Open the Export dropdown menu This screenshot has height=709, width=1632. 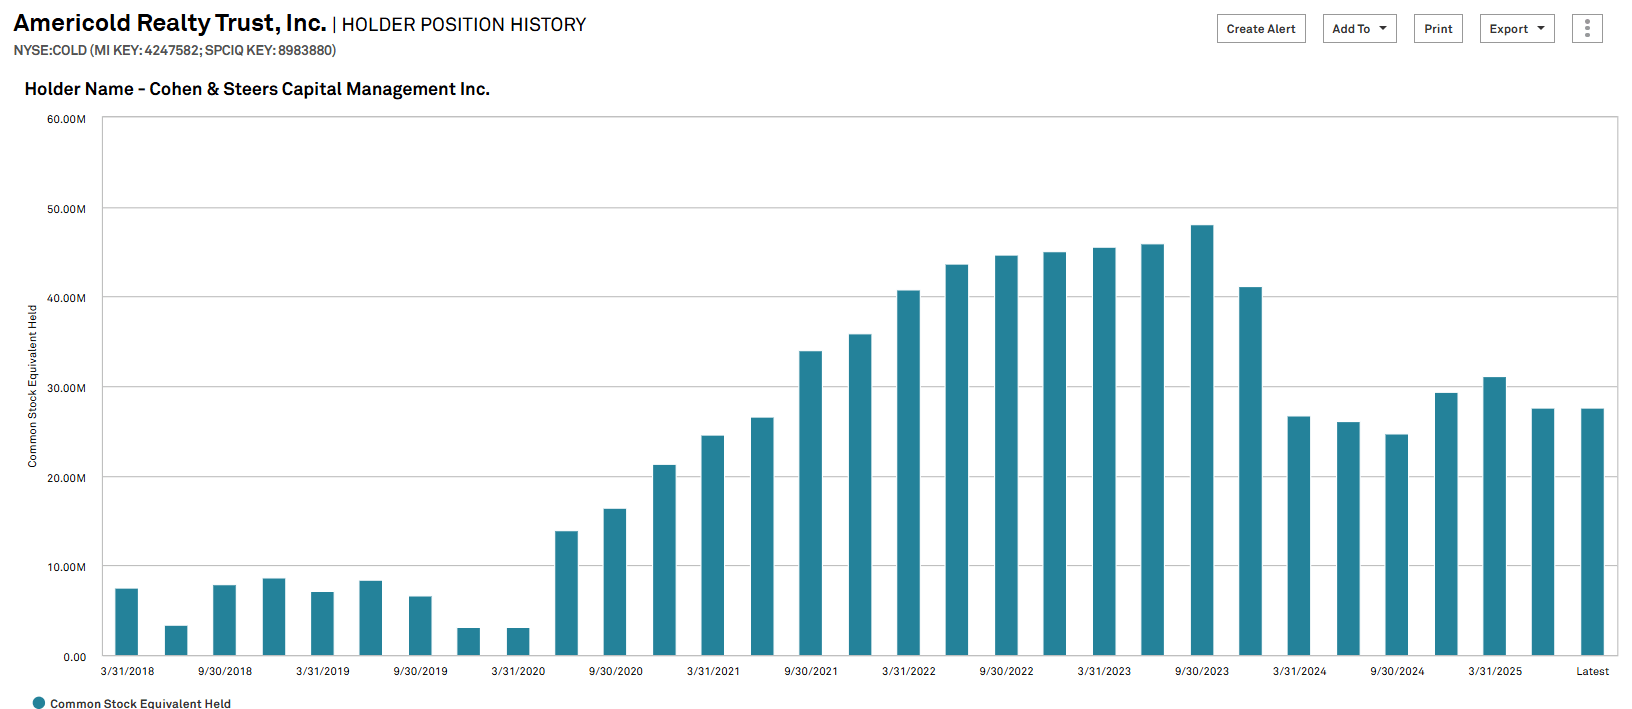(x=1517, y=28)
